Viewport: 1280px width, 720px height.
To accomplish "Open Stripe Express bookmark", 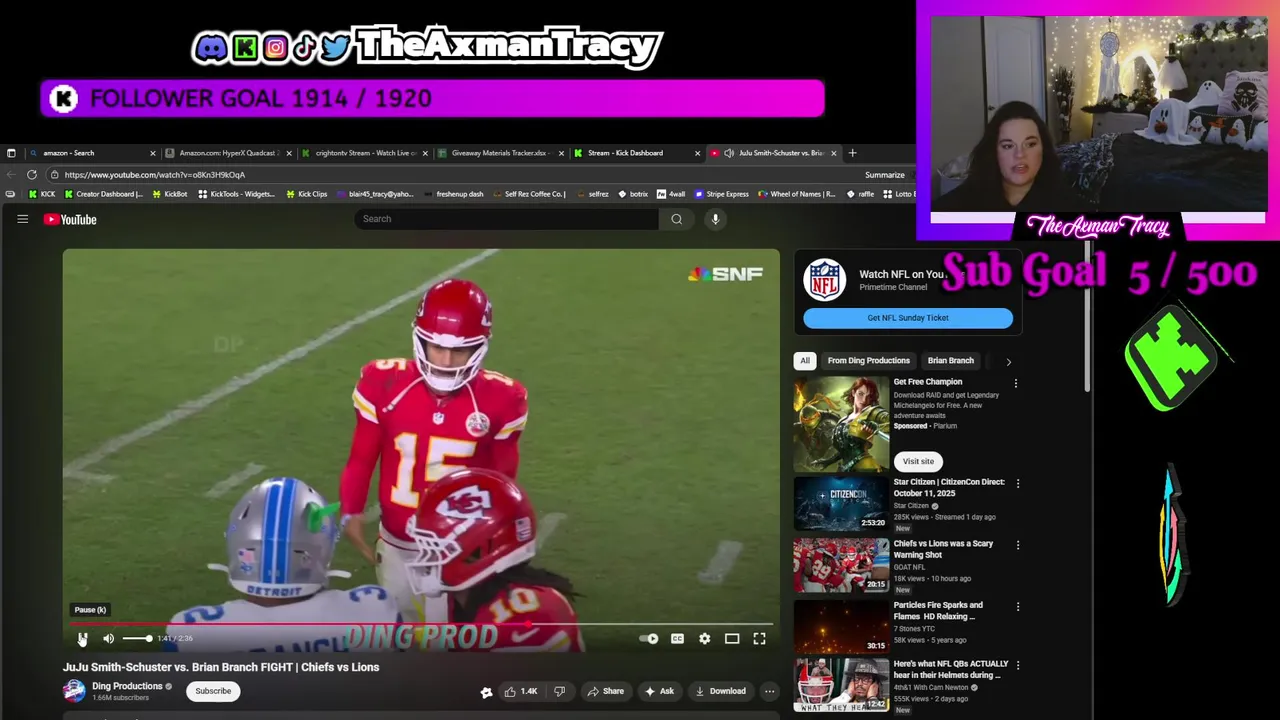I will pyautogui.click(x=721, y=194).
